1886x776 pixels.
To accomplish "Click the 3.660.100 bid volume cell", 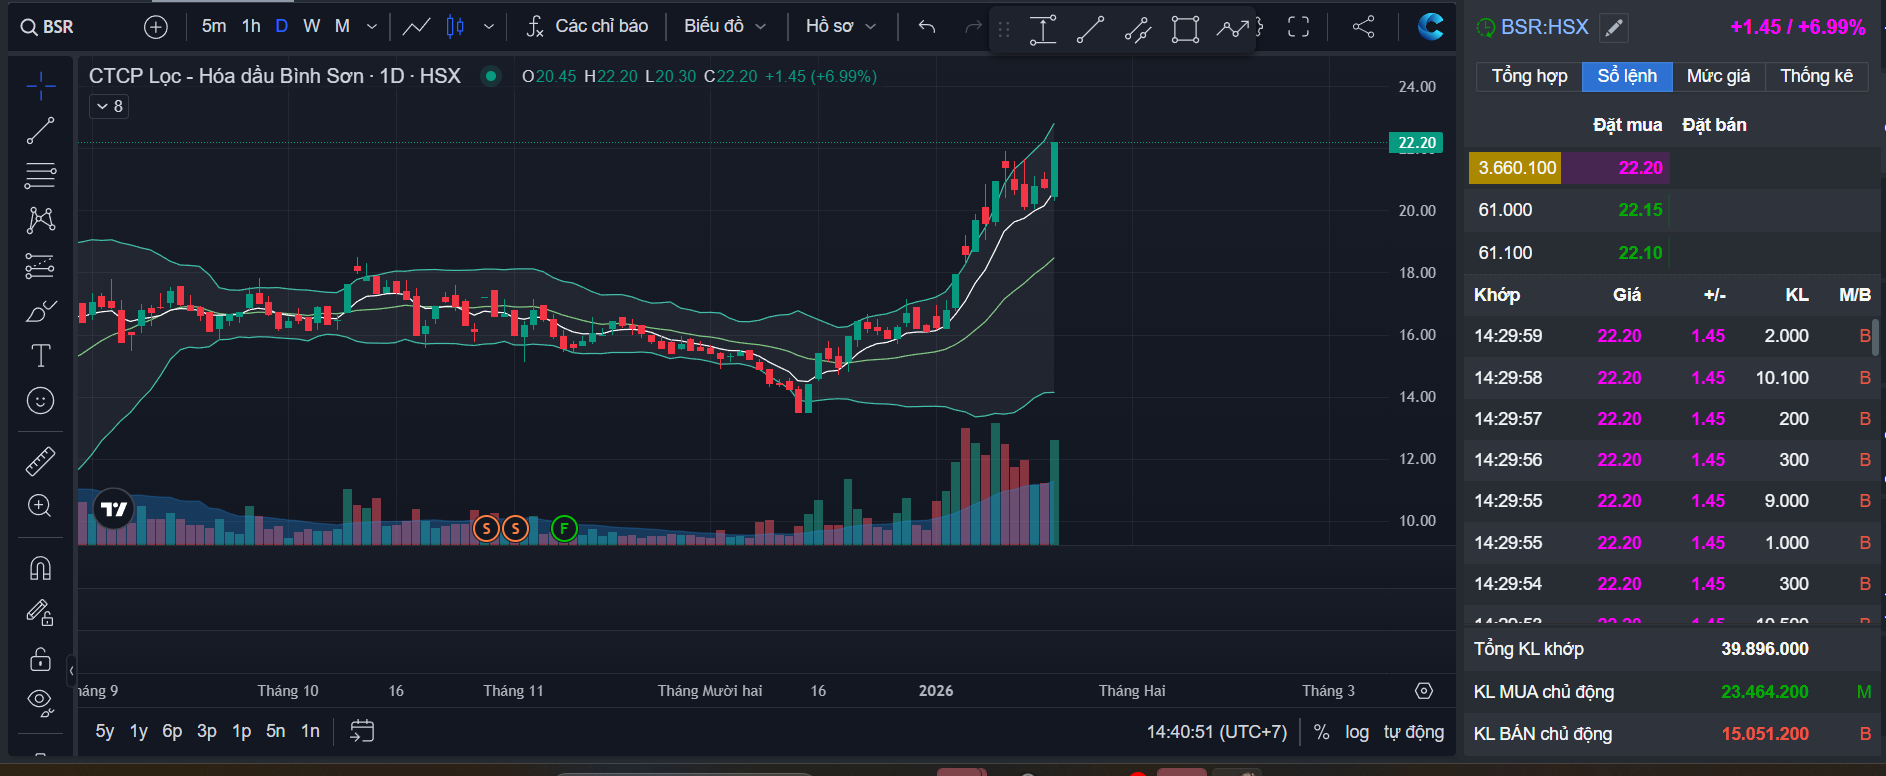I will click(1516, 168).
